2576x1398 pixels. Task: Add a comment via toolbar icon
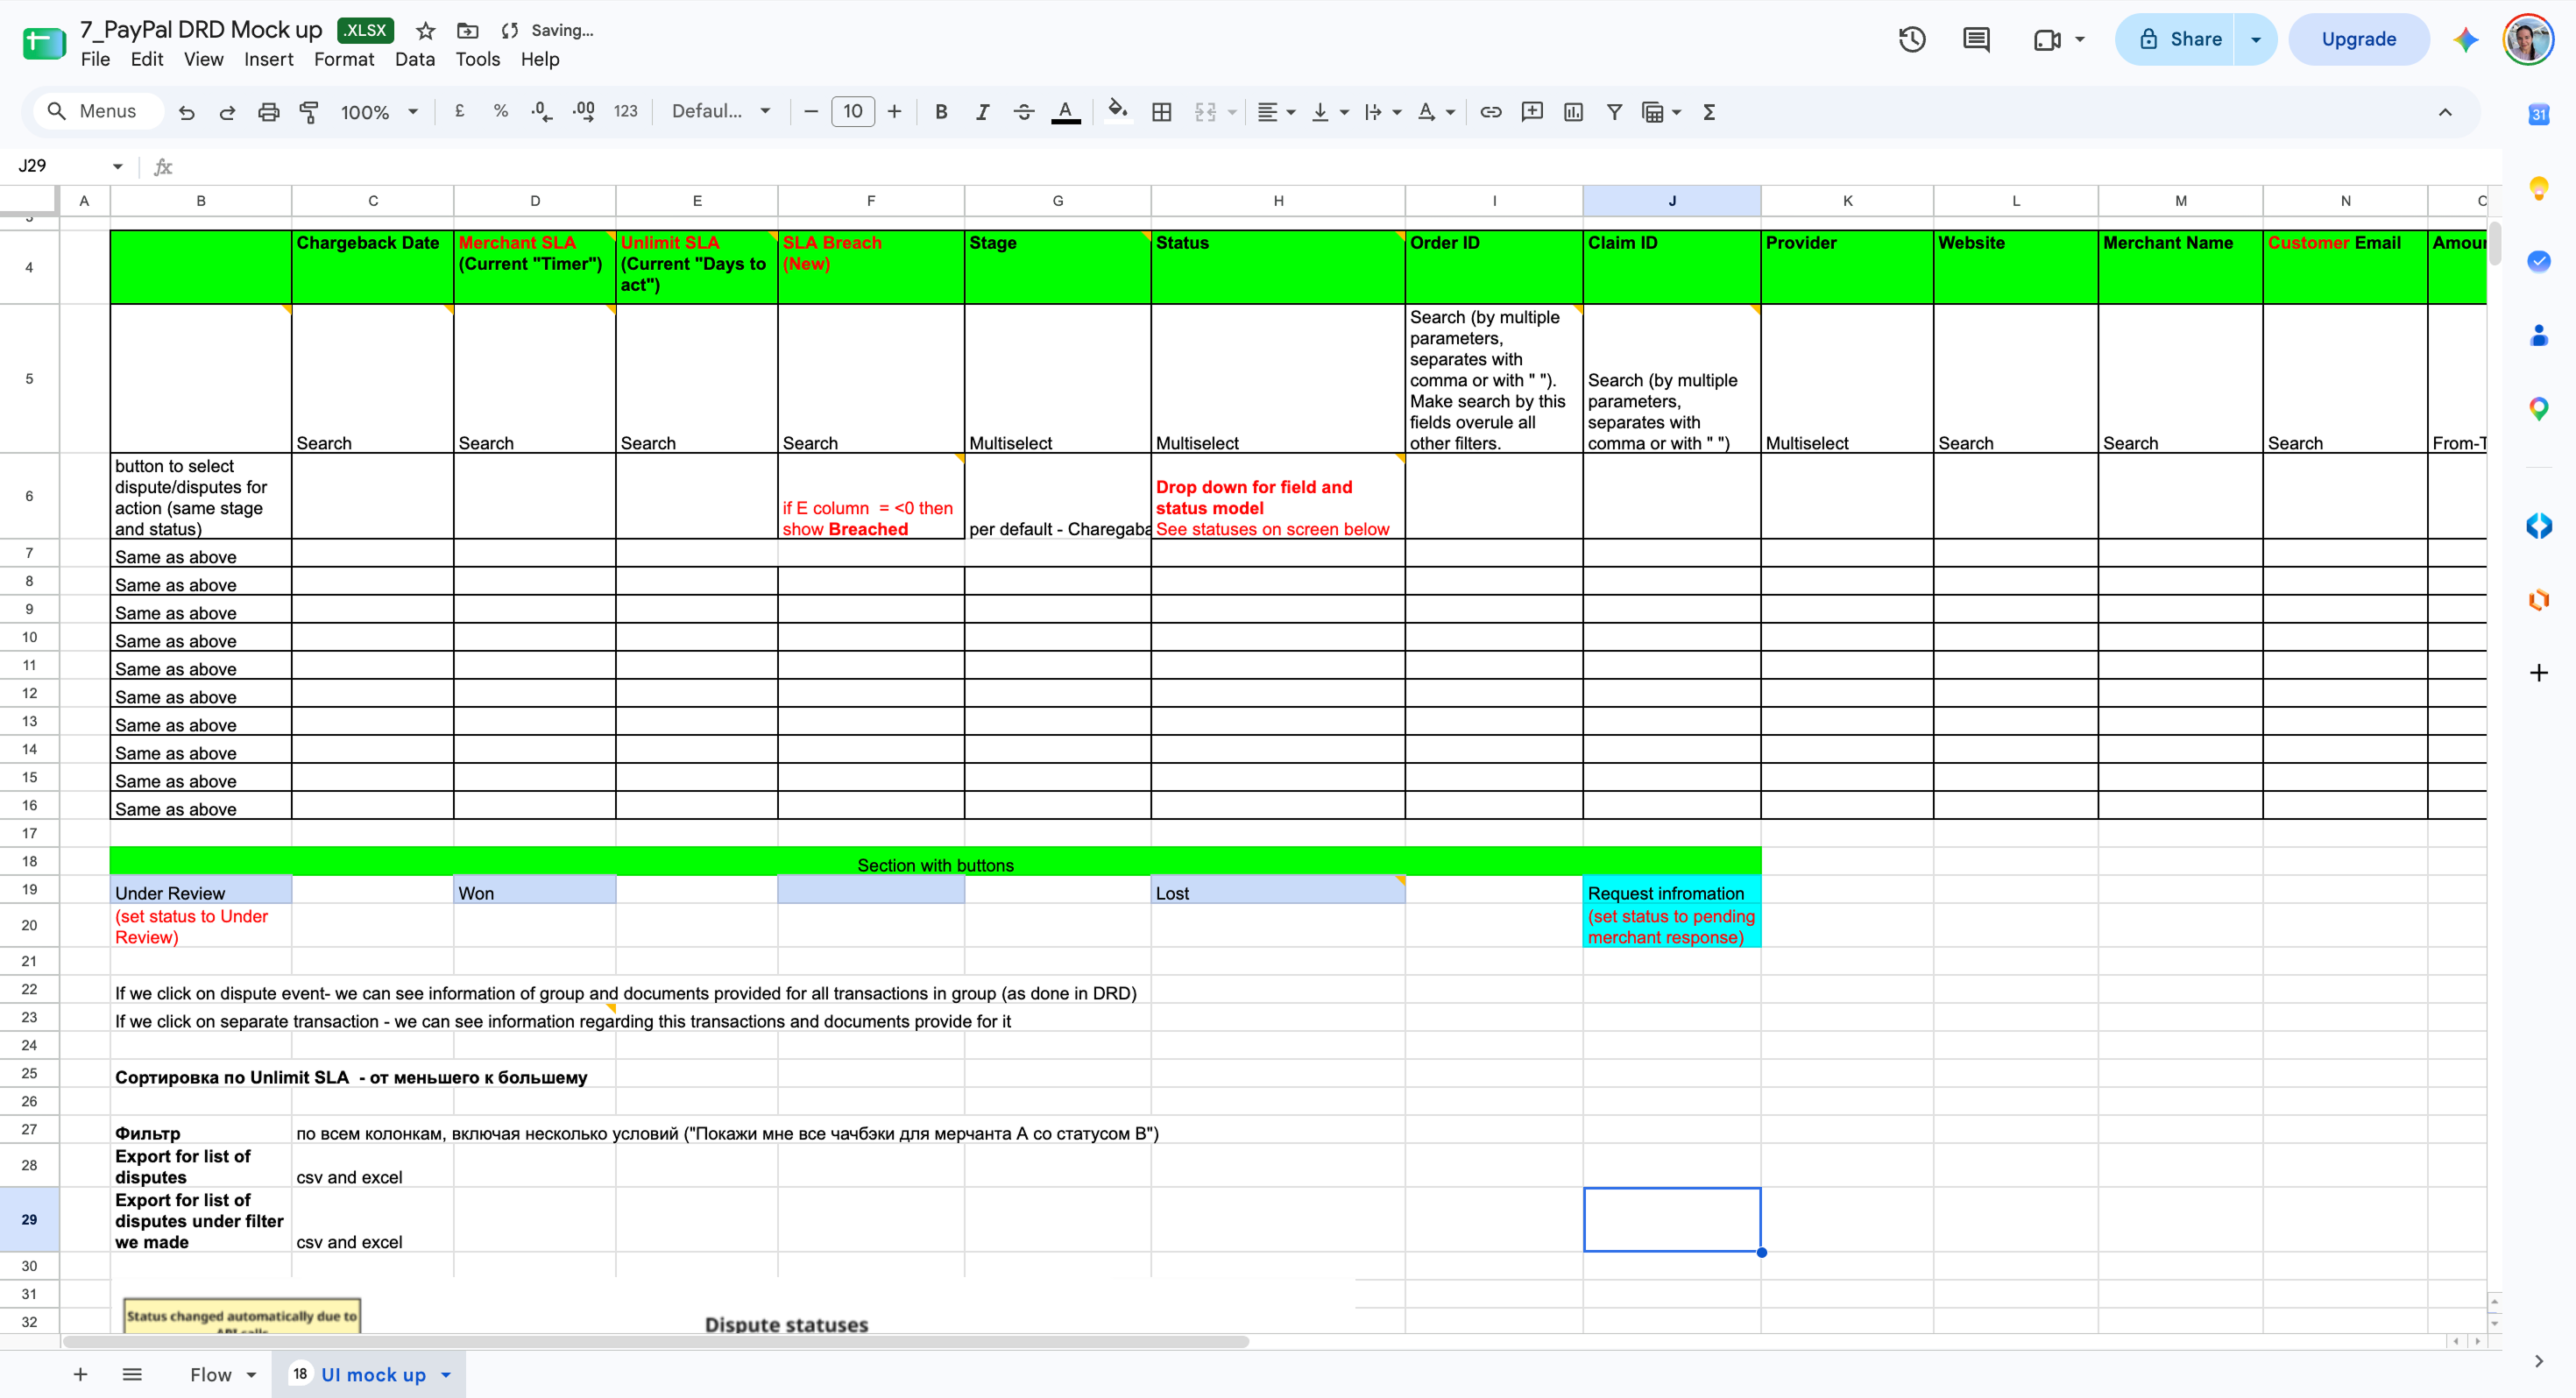[1531, 112]
